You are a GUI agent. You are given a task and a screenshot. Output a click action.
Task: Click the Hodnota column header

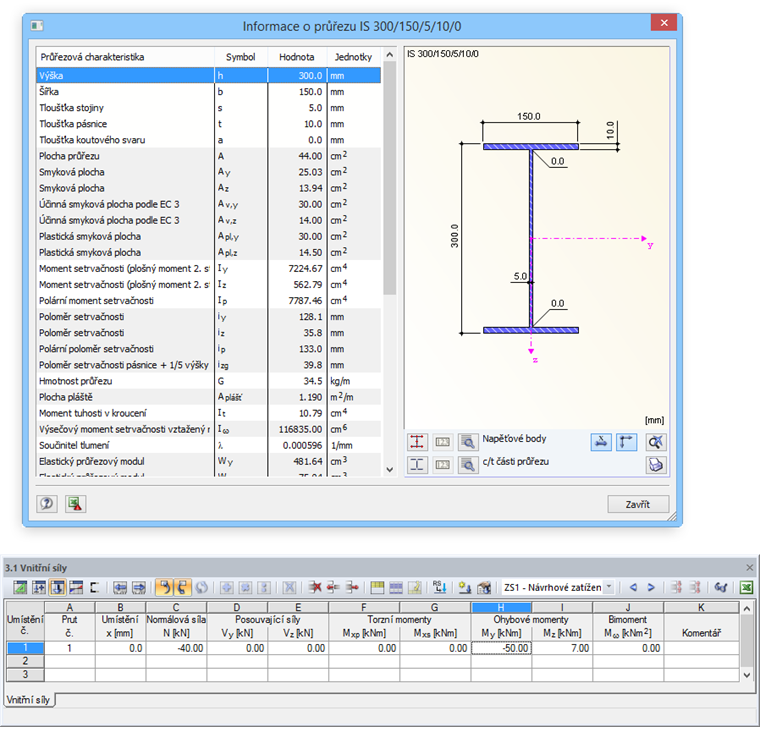[x=297, y=57]
